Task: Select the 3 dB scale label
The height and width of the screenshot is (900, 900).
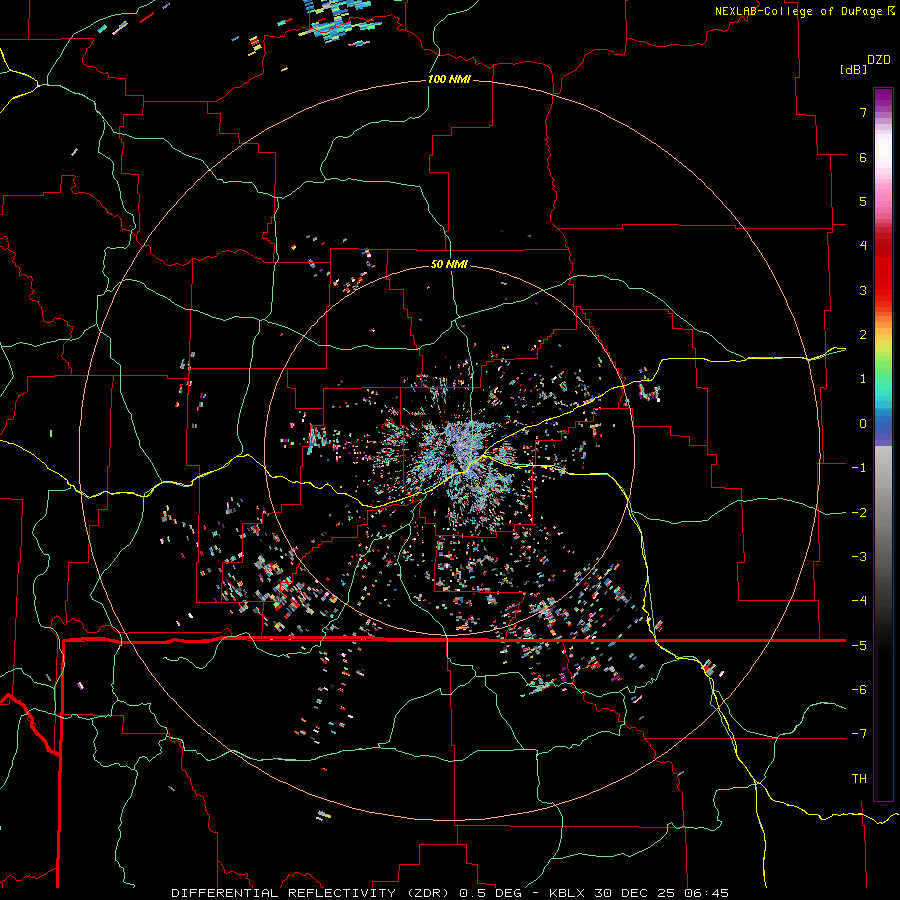Action: (863, 290)
